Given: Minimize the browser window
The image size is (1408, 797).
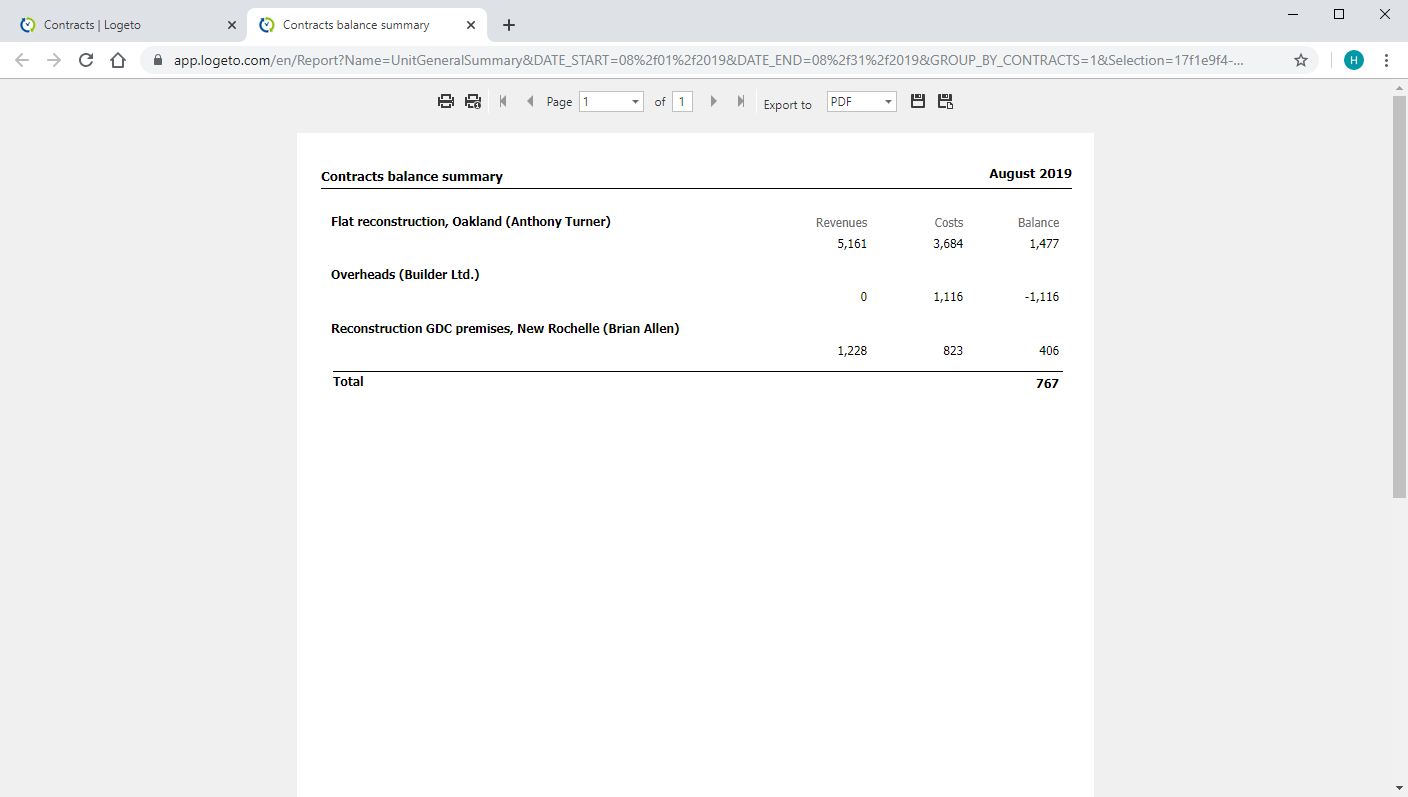Looking at the screenshot, I should 1293,14.
